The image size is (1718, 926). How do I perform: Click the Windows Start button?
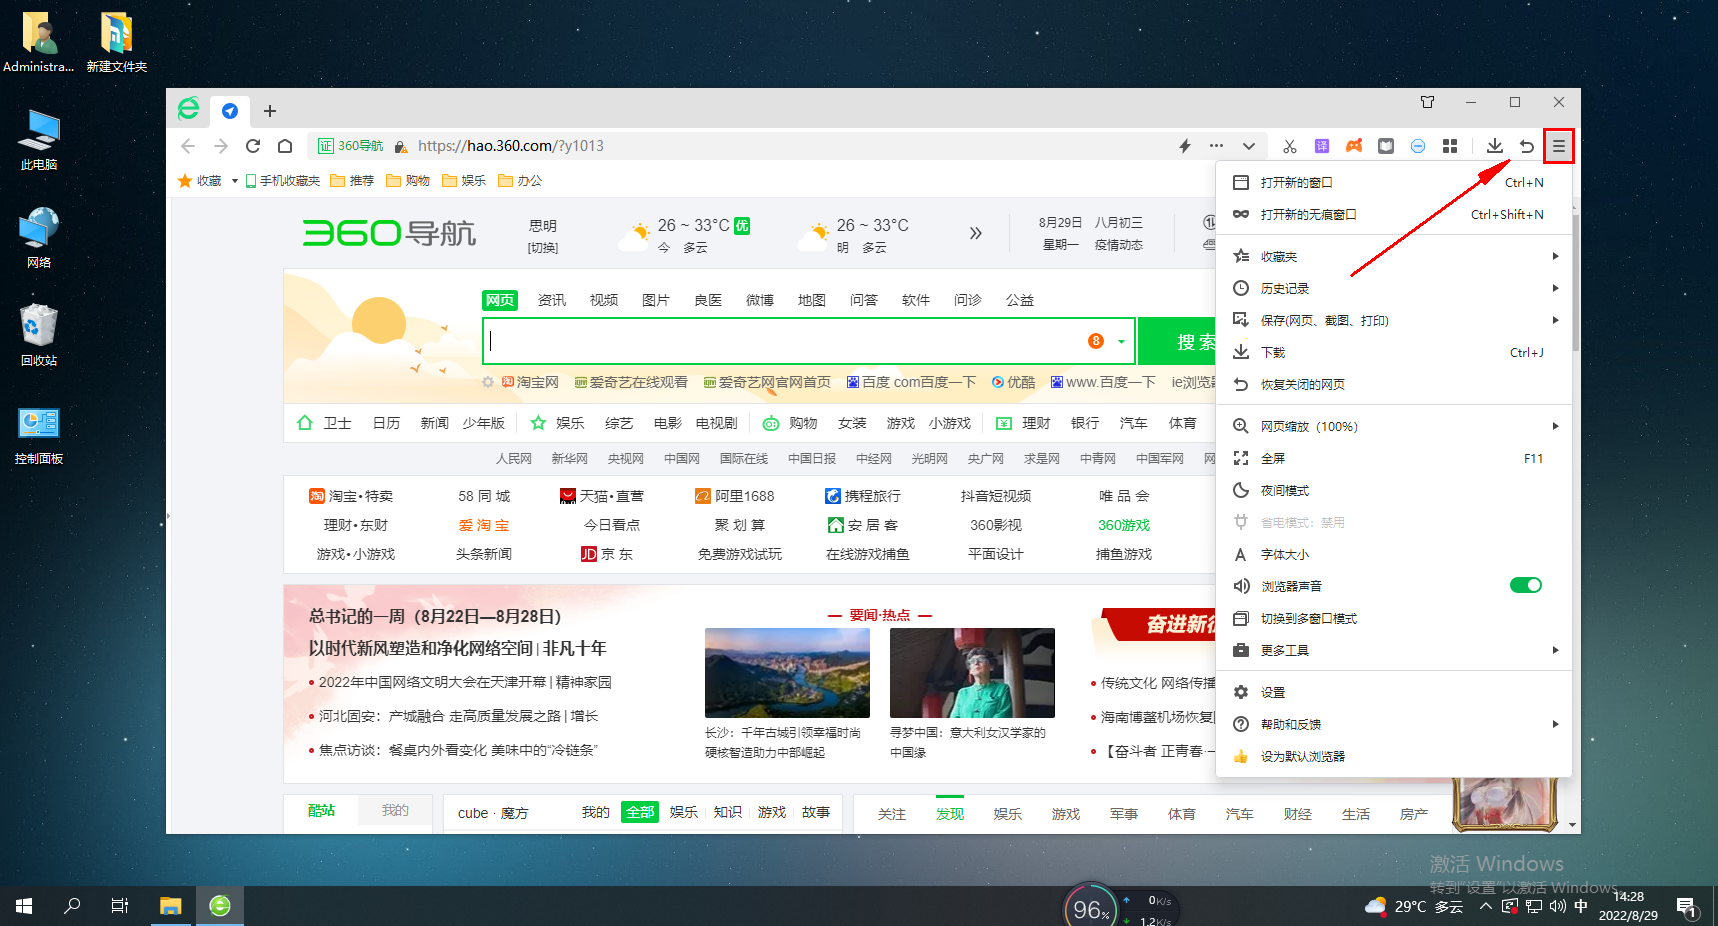[24, 906]
